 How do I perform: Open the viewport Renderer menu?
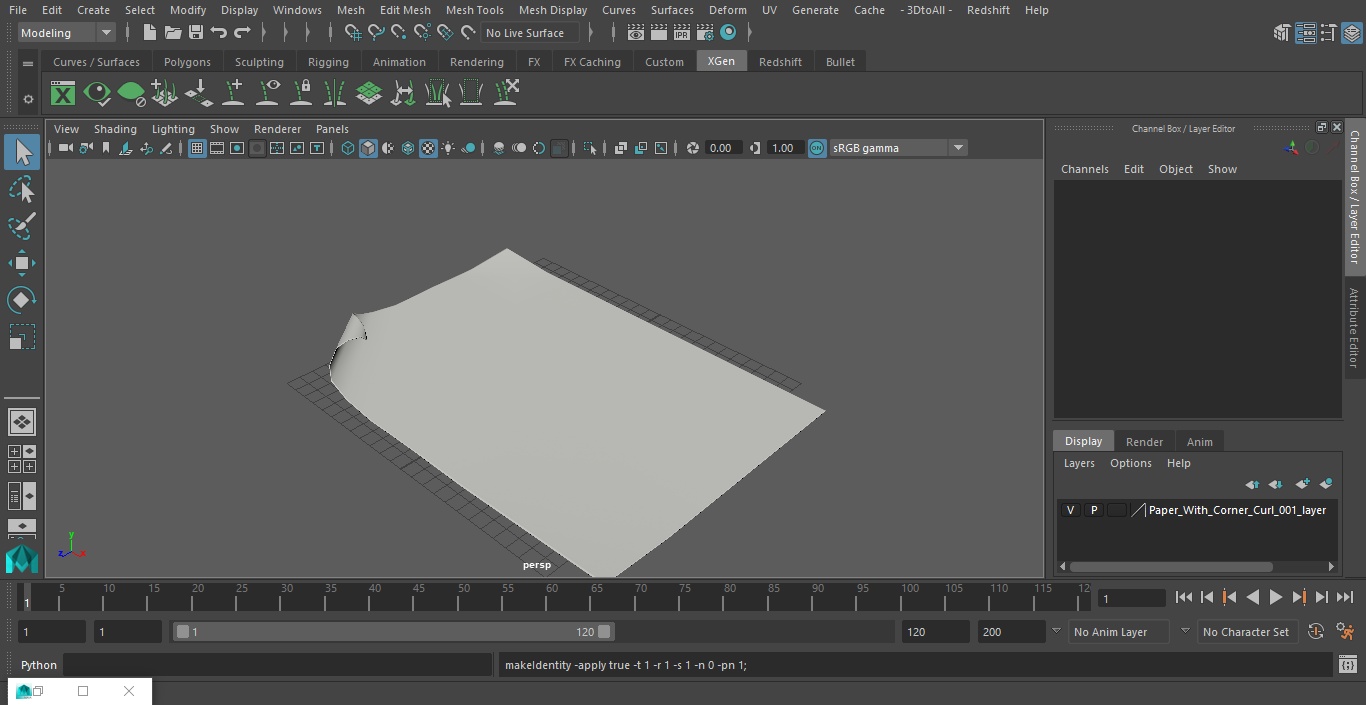pyautogui.click(x=277, y=129)
